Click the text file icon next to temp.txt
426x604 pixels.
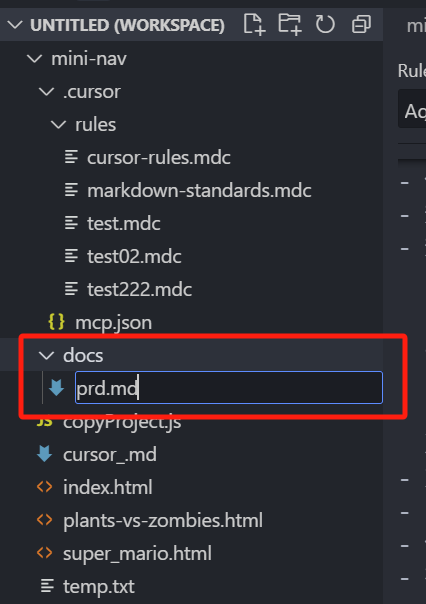coord(47,586)
